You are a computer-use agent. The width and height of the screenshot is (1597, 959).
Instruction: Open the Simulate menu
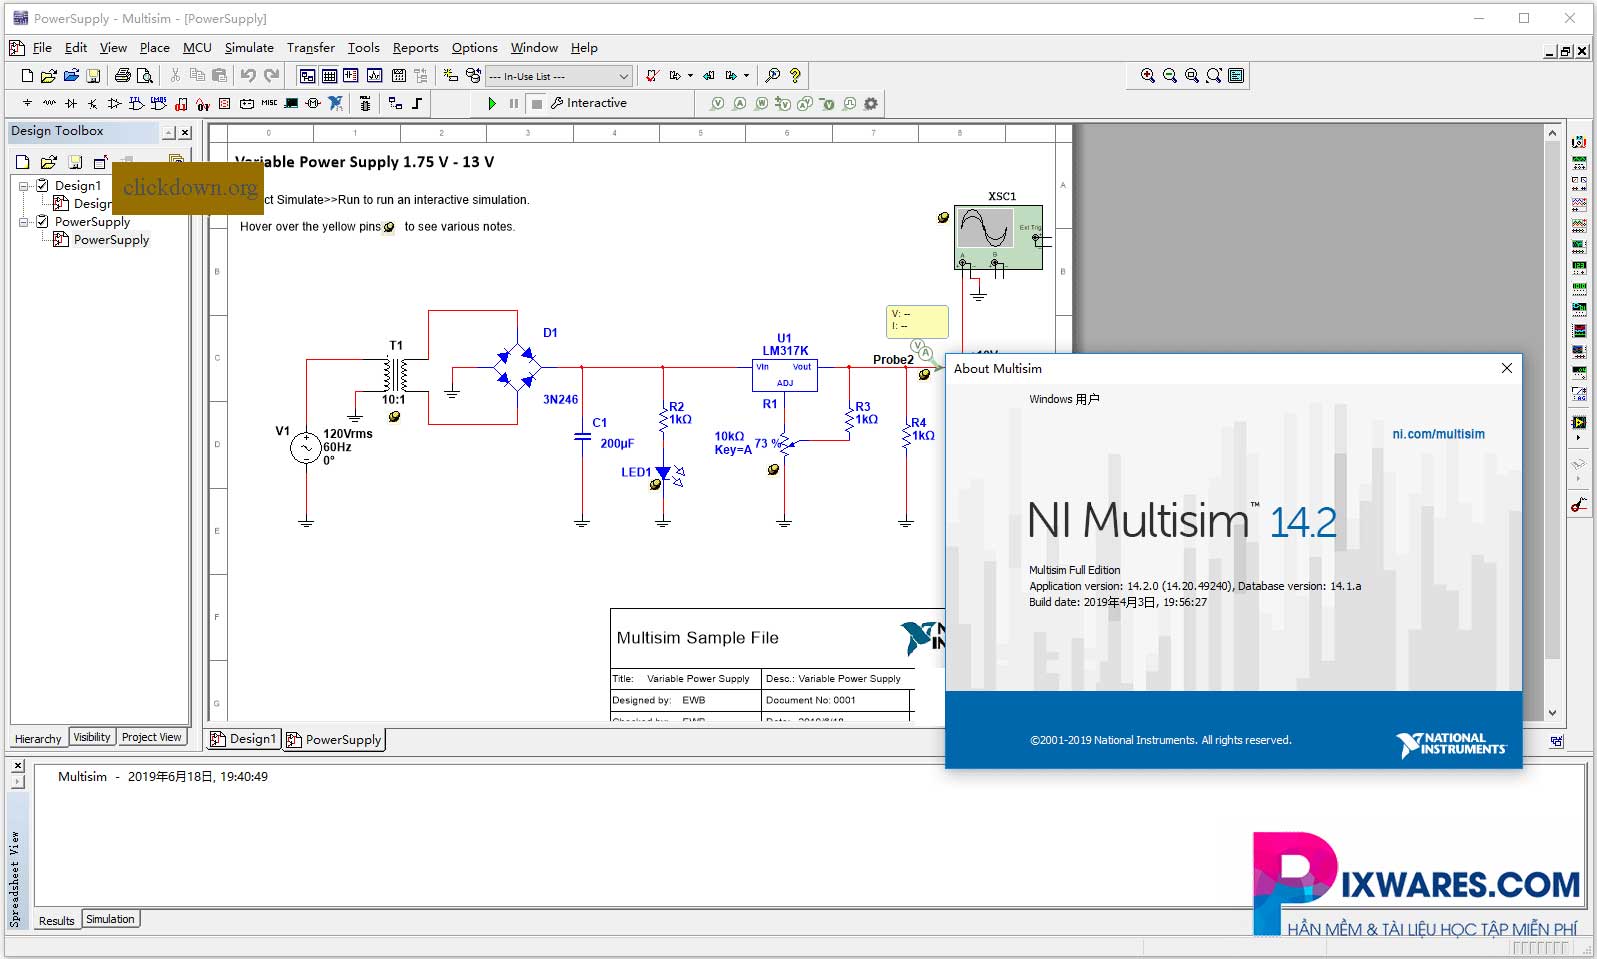pos(248,47)
